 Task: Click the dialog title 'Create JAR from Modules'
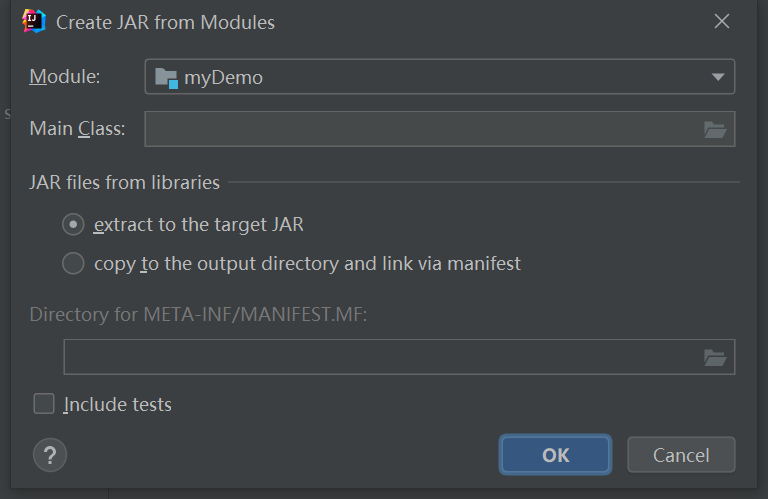click(165, 22)
